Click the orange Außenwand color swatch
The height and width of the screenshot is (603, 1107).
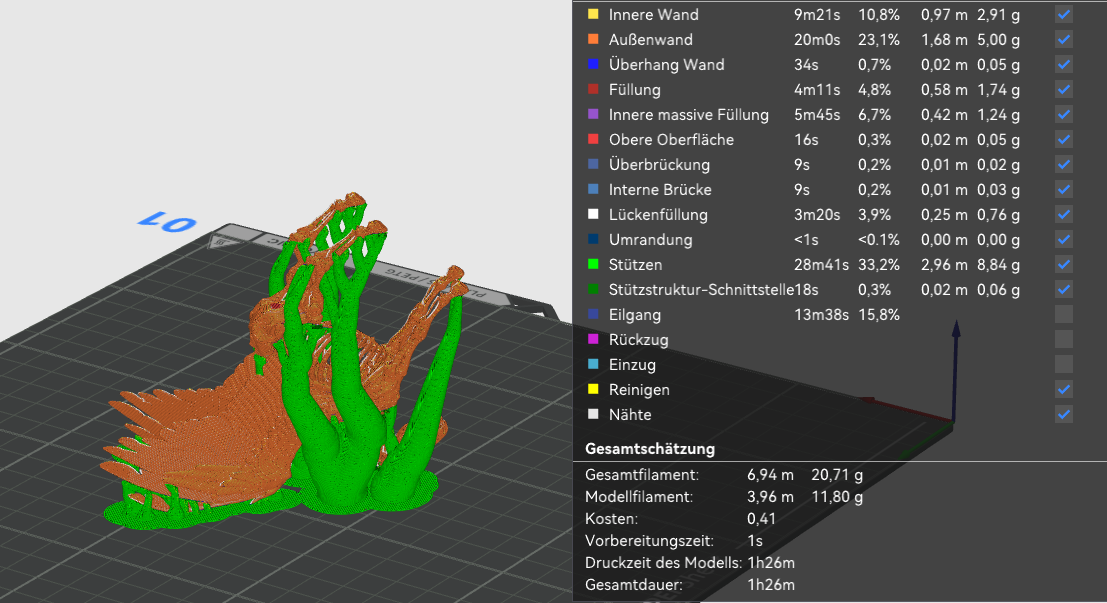593,40
